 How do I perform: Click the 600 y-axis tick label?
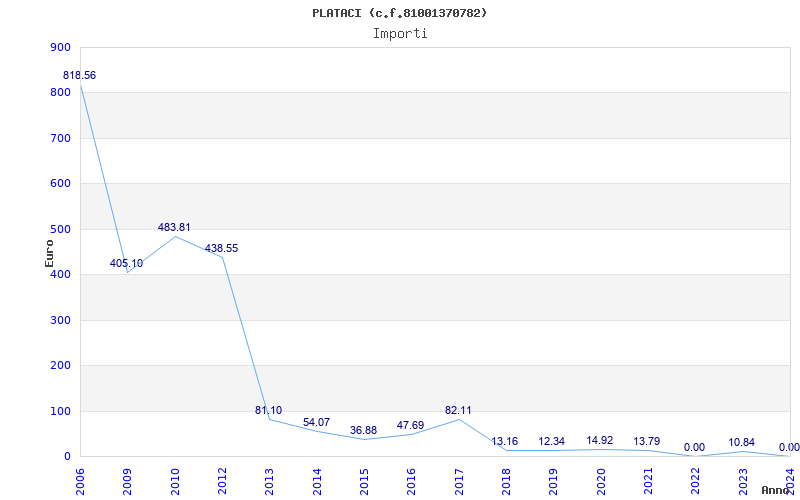[60, 184]
